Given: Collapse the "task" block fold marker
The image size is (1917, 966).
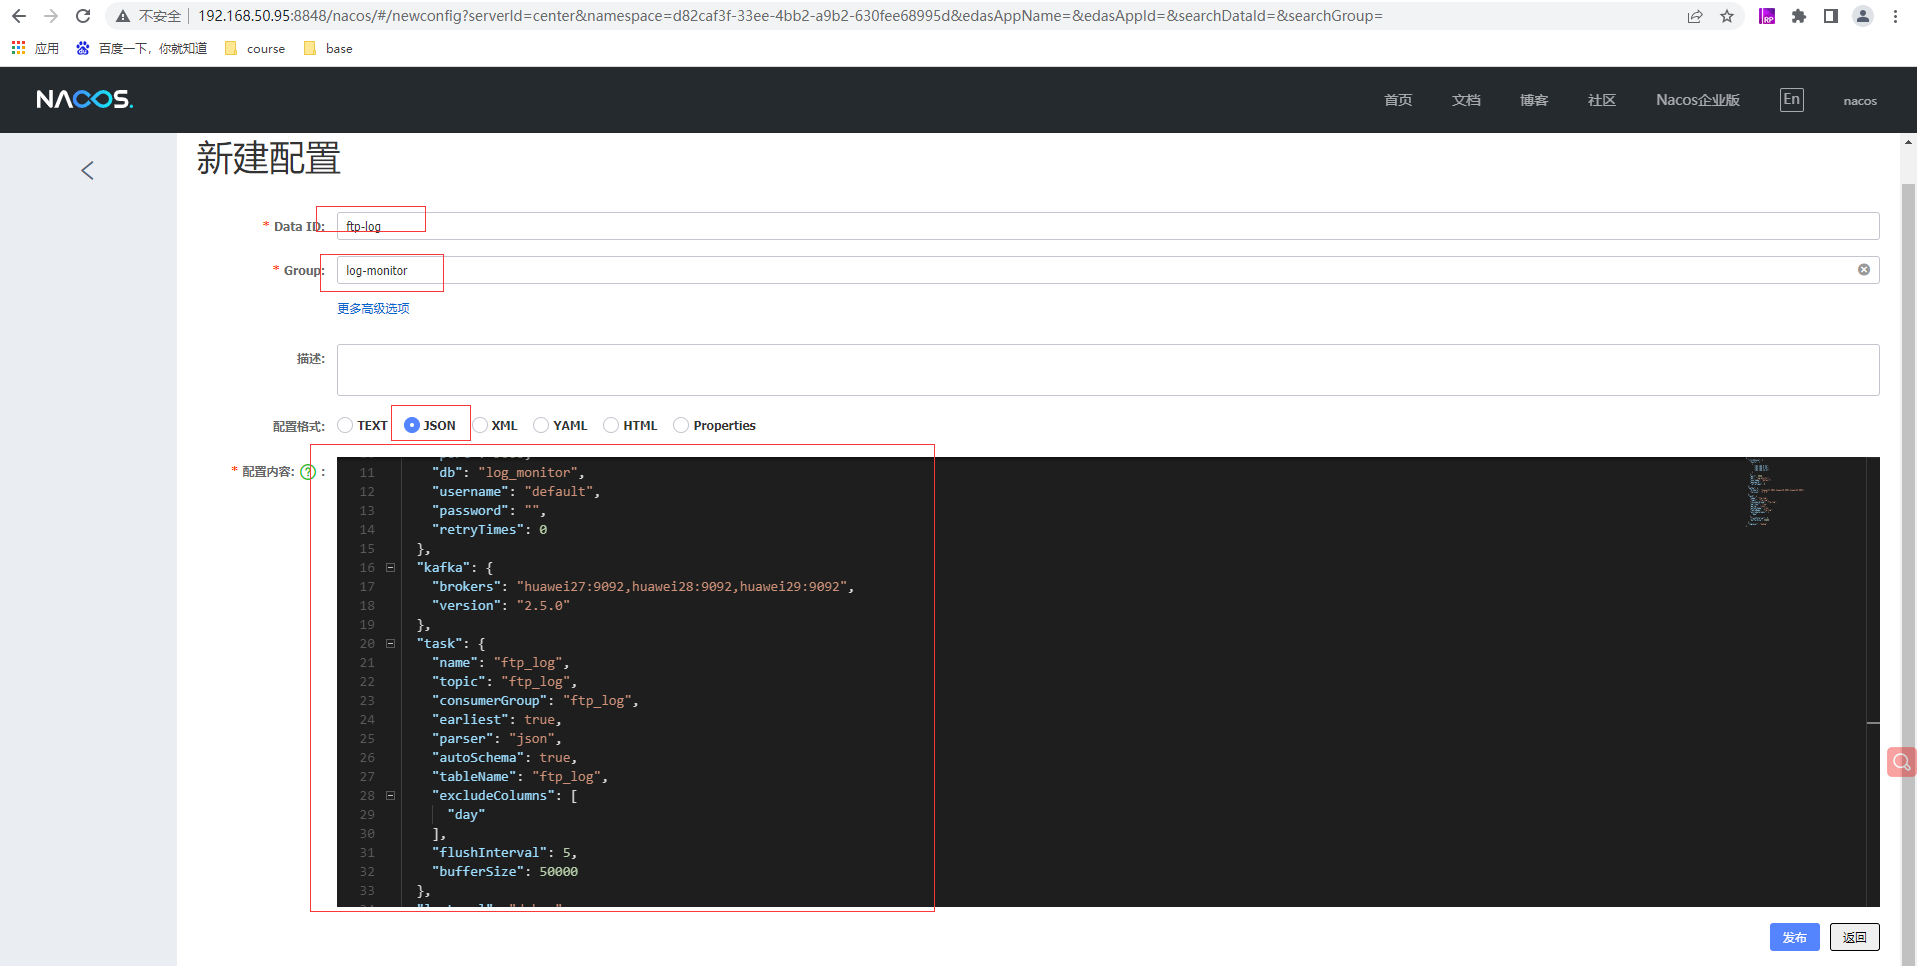Looking at the screenshot, I should [x=391, y=643].
